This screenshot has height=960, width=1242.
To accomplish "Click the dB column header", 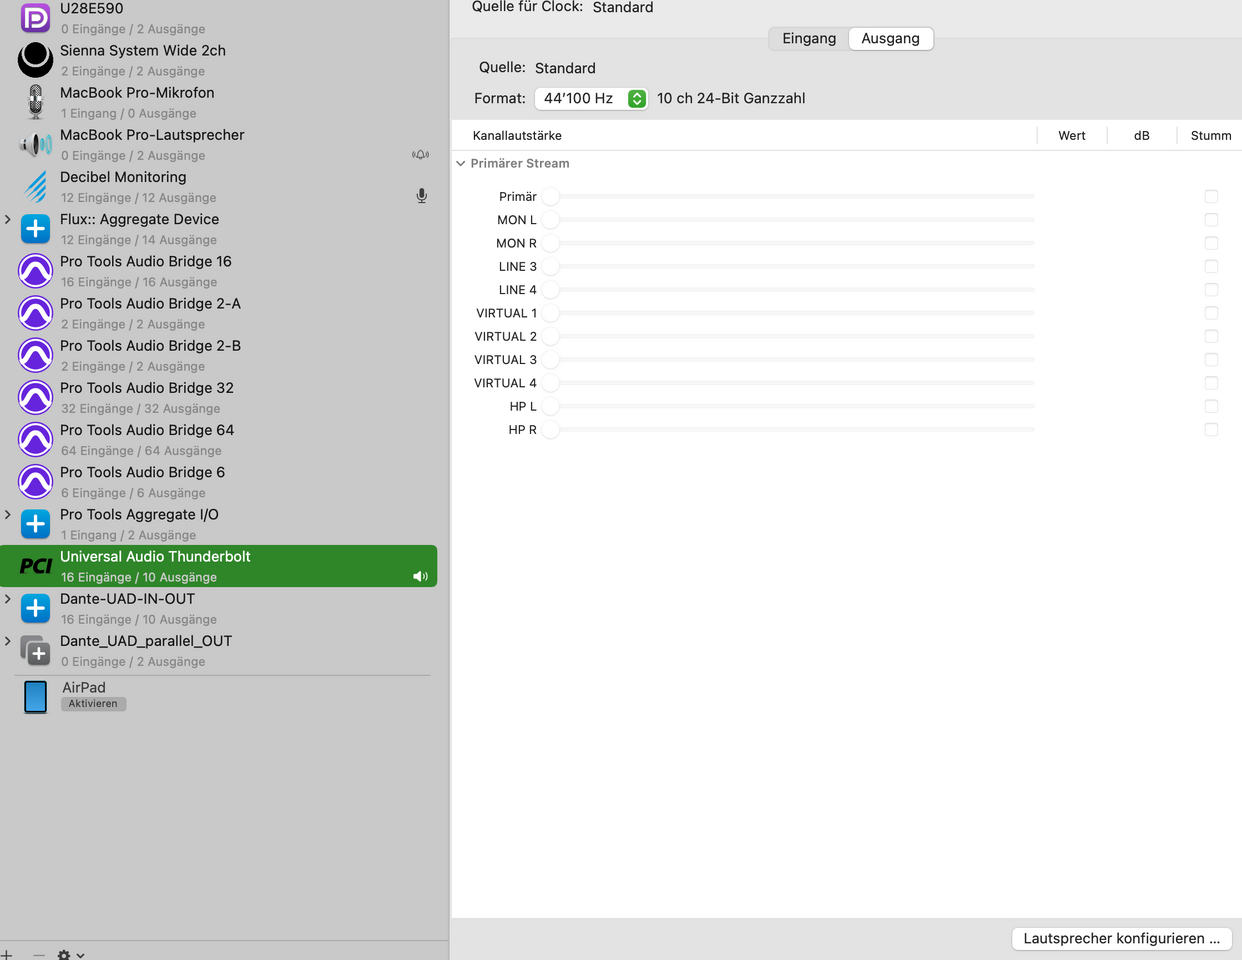I will click(1142, 135).
